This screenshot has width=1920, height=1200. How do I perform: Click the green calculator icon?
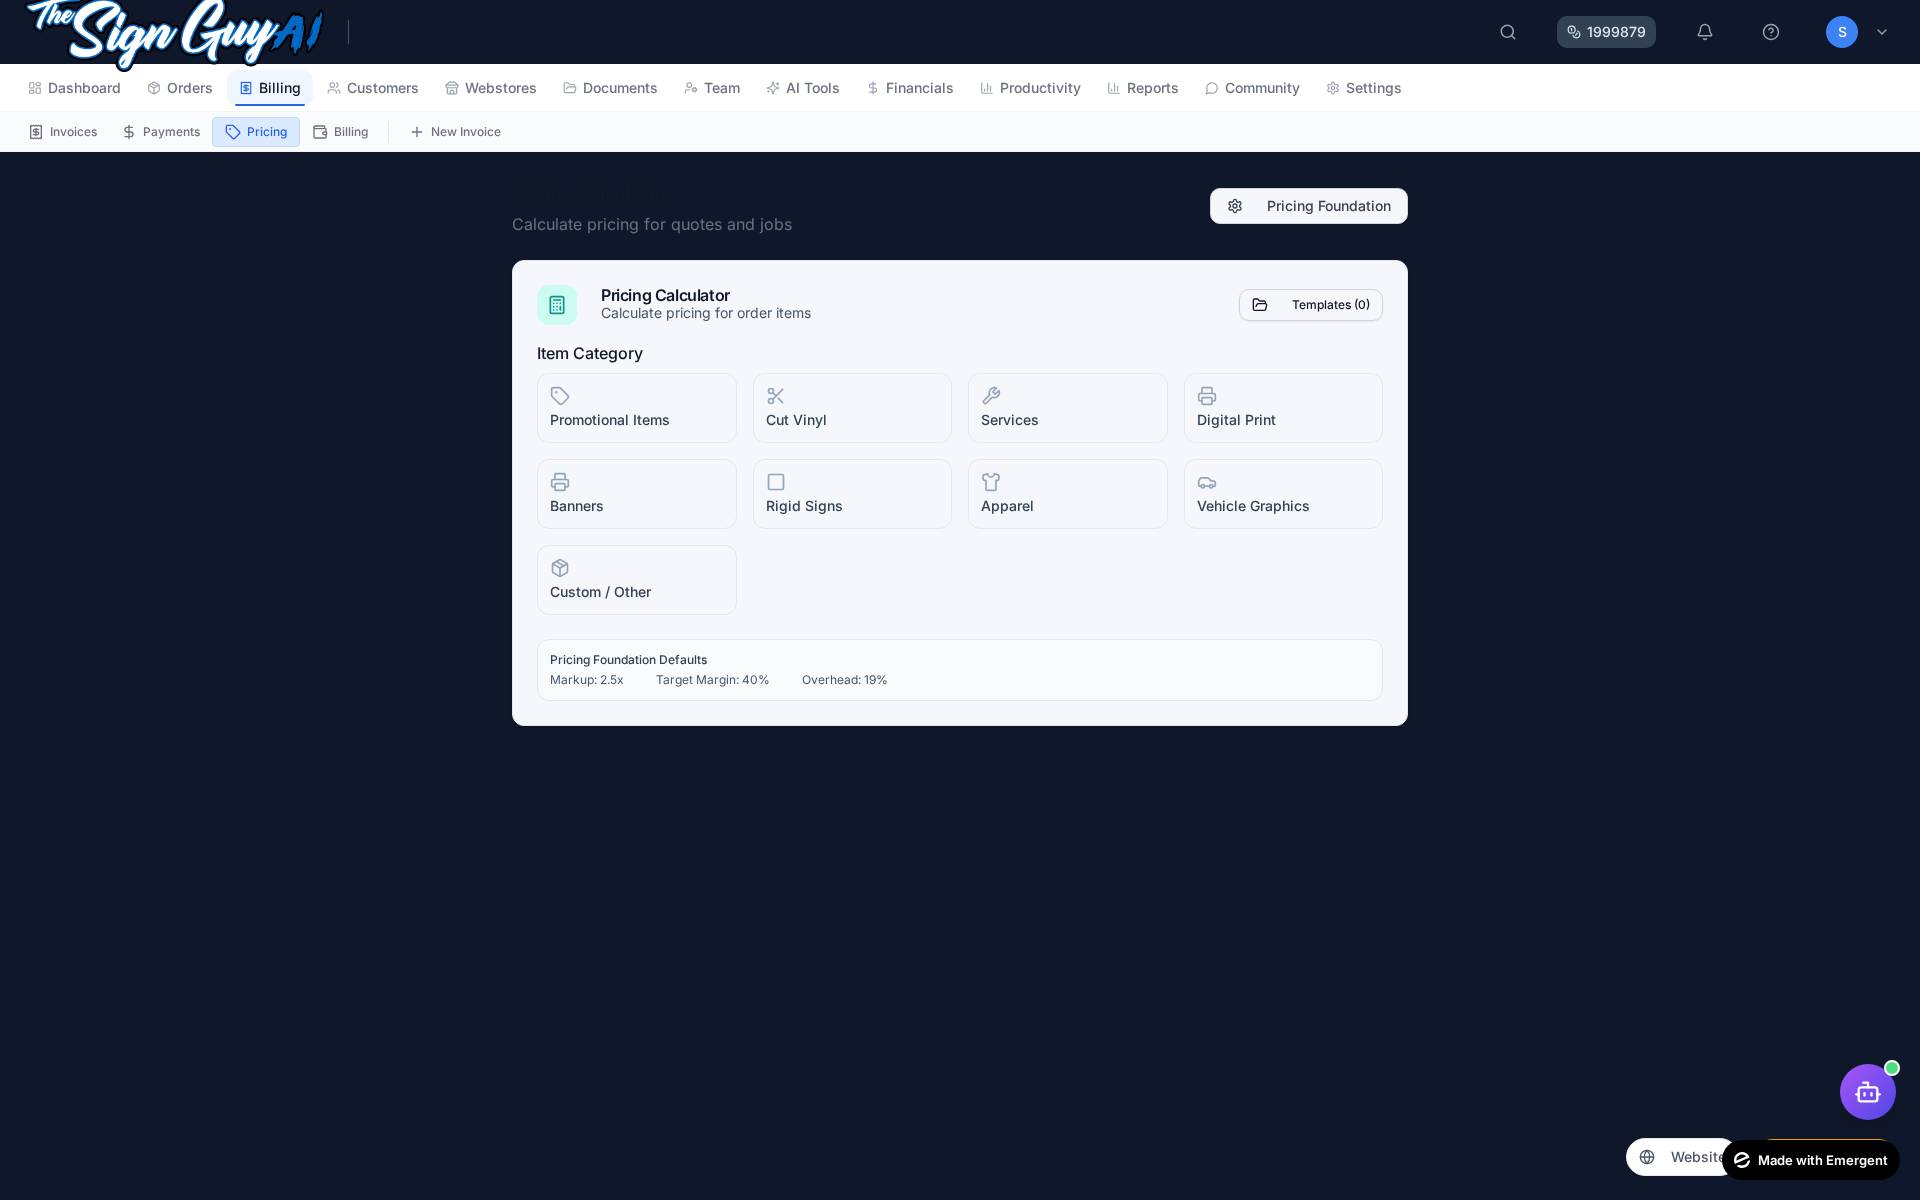pos(557,305)
